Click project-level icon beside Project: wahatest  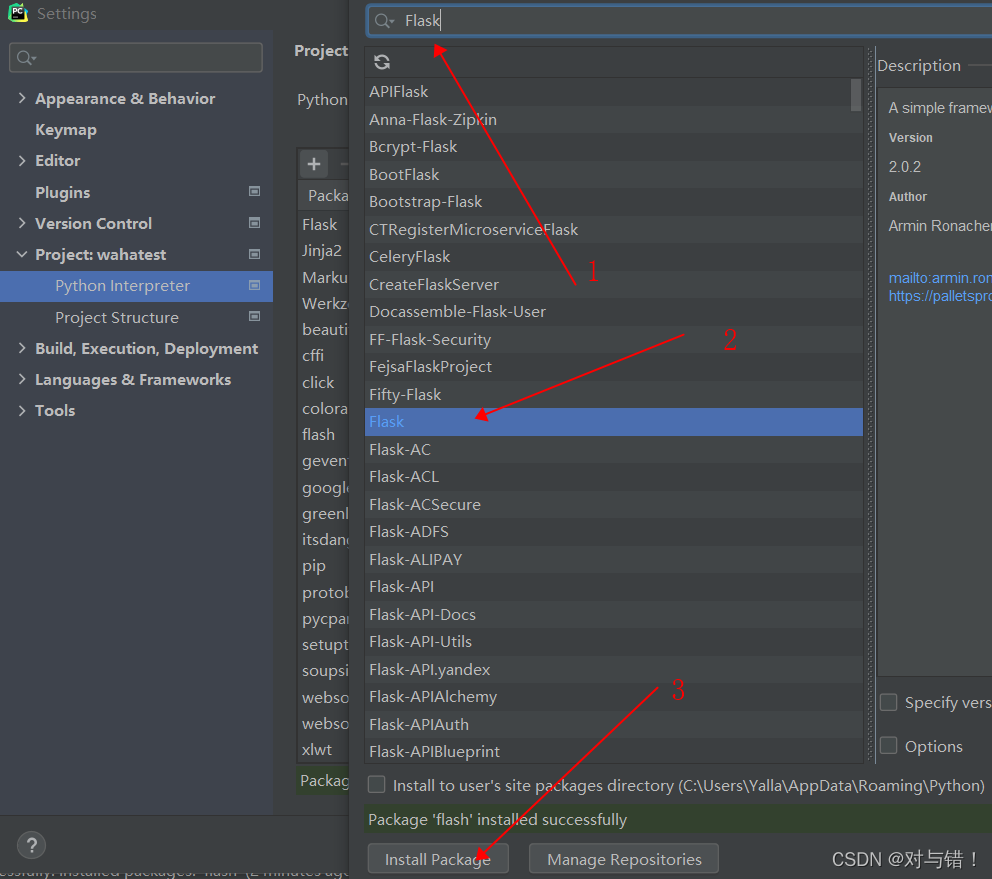coord(254,254)
